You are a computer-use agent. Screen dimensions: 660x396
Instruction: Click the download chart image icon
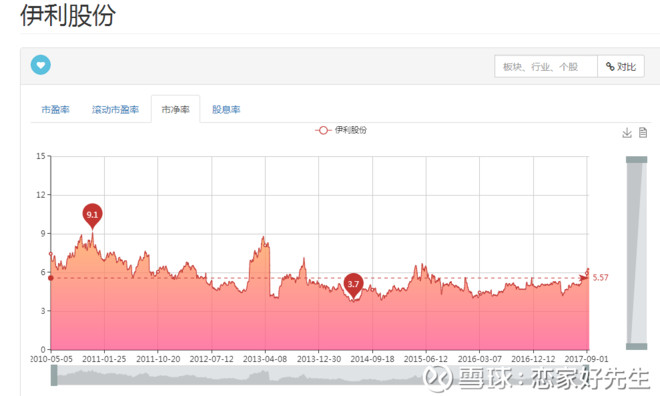[627, 133]
